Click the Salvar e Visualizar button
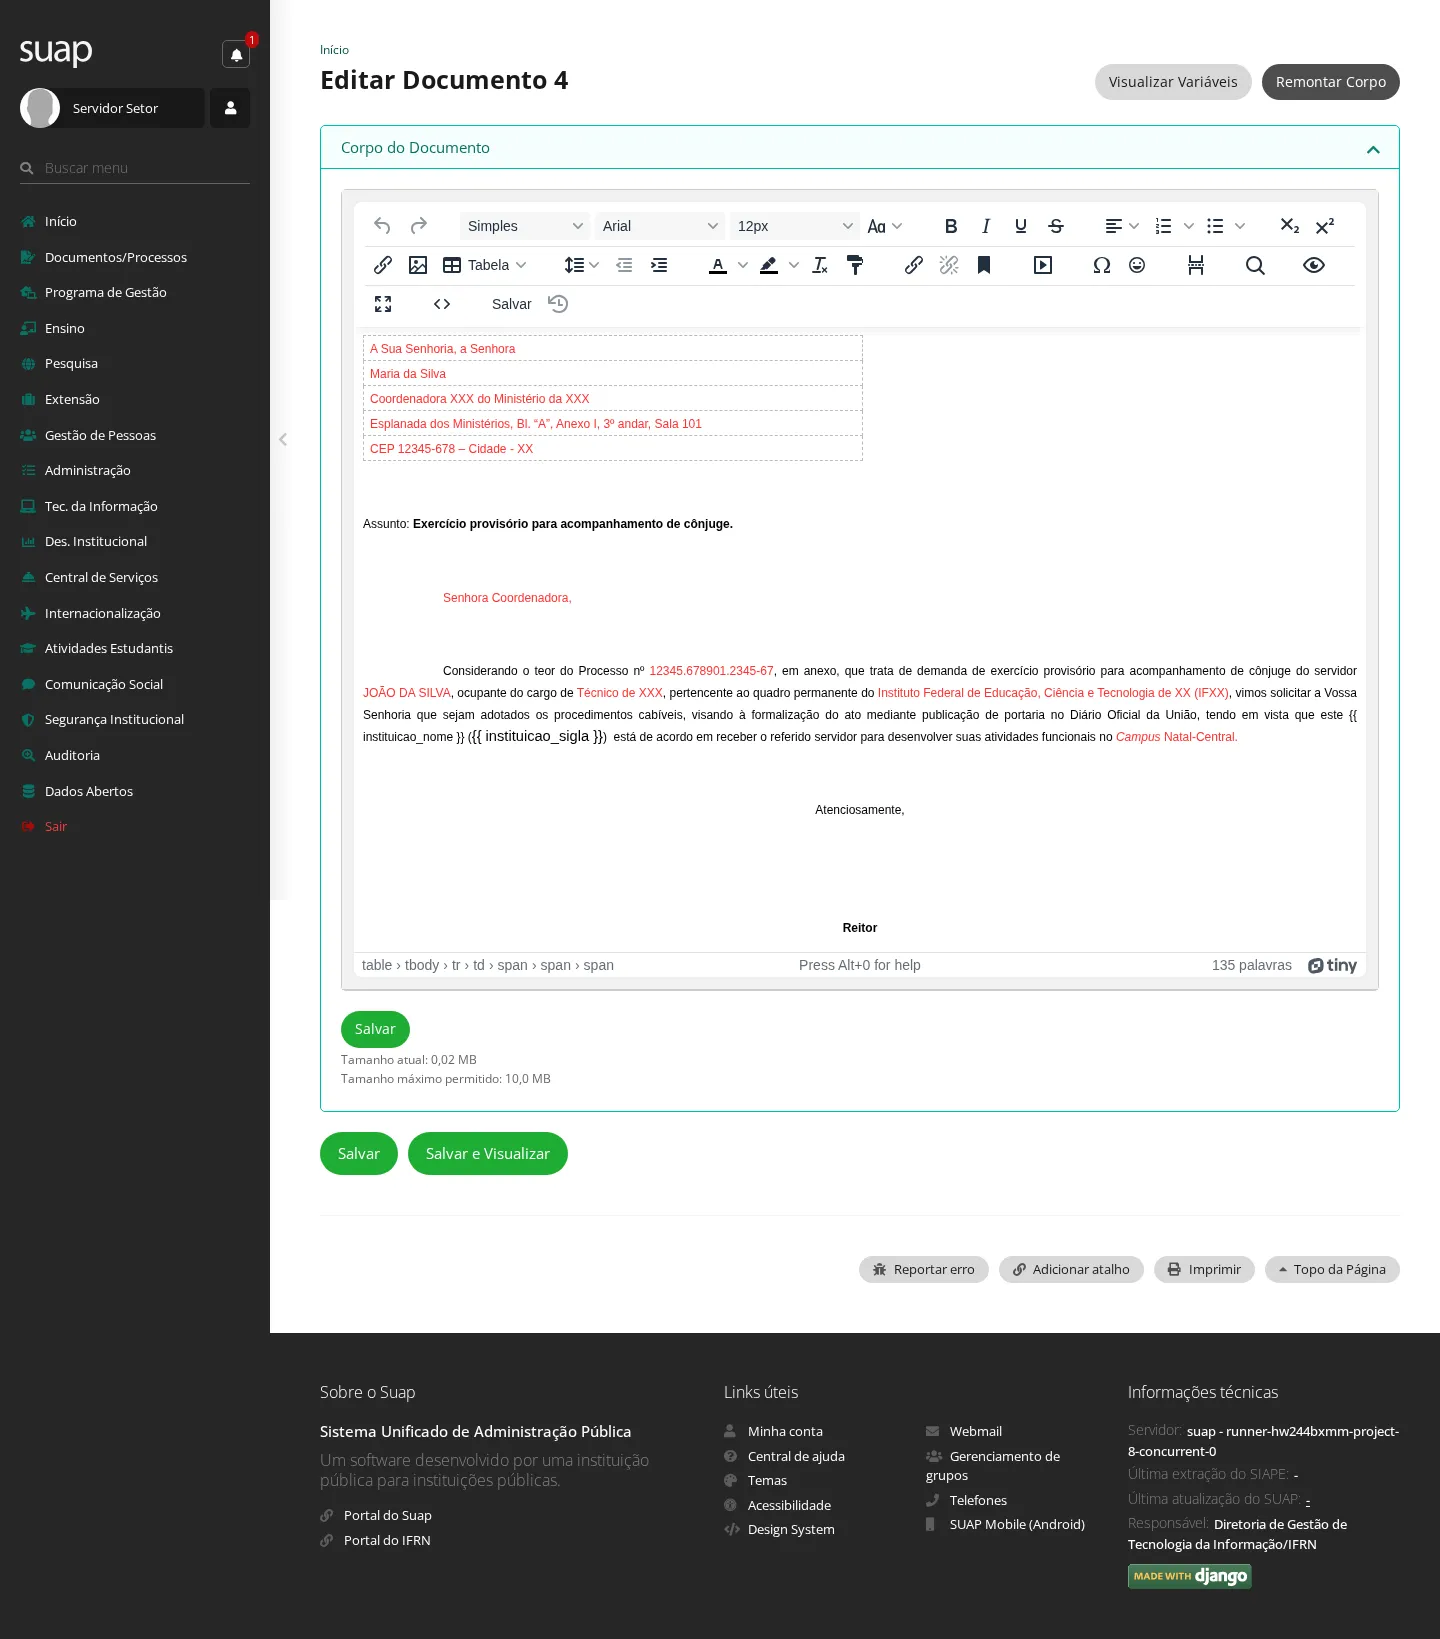The image size is (1440, 1639). (488, 1154)
